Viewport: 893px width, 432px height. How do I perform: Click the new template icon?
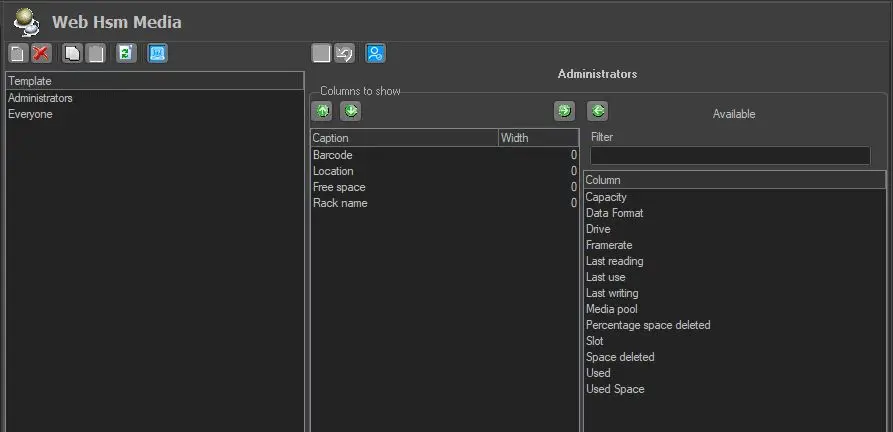17,54
